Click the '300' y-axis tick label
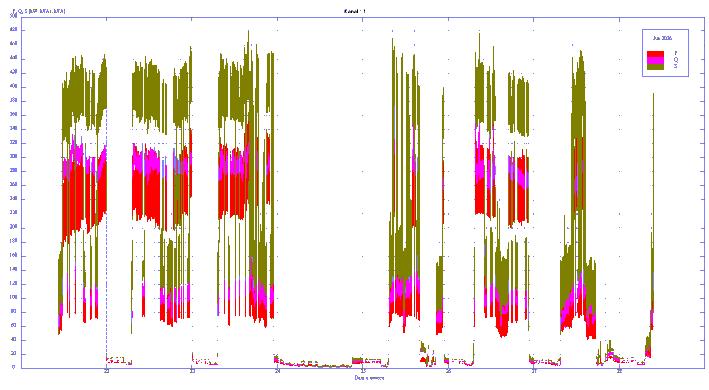Viewport: 709px width, 390px height. pos(14,157)
